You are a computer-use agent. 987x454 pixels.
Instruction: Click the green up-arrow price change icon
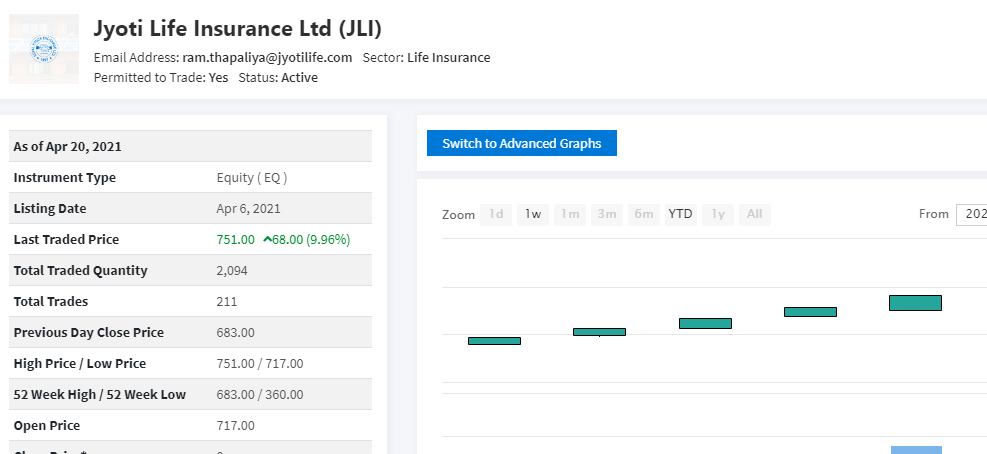click(x=268, y=239)
